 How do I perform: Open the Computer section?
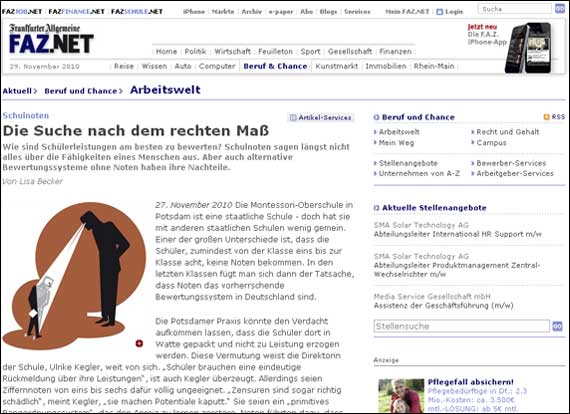[x=217, y=66]
